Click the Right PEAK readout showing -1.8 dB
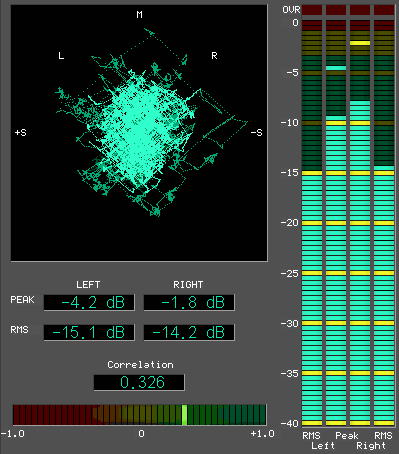 [189, 302]
